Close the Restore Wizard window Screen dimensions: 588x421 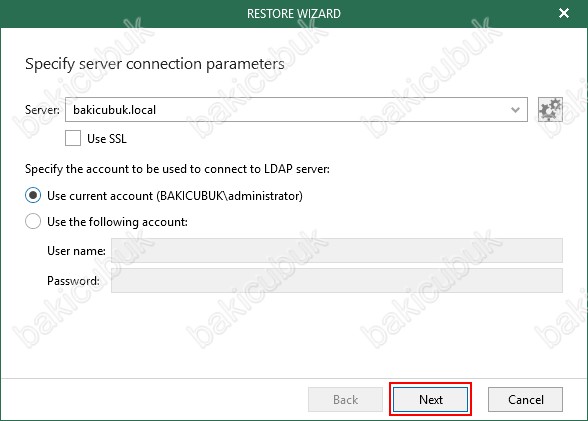(564, 13)
